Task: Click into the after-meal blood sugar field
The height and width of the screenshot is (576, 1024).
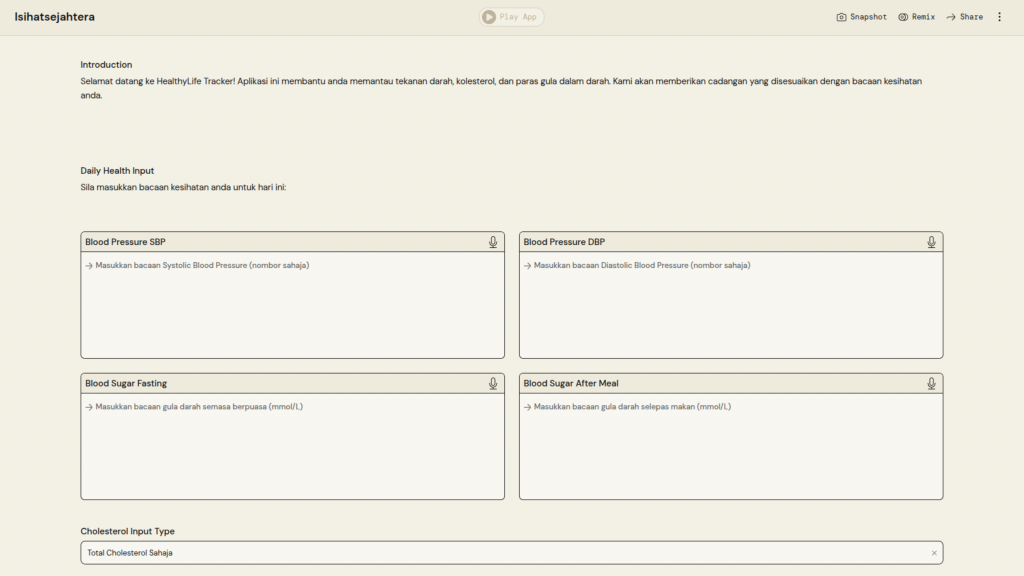Action: click(x=730, y=445)
